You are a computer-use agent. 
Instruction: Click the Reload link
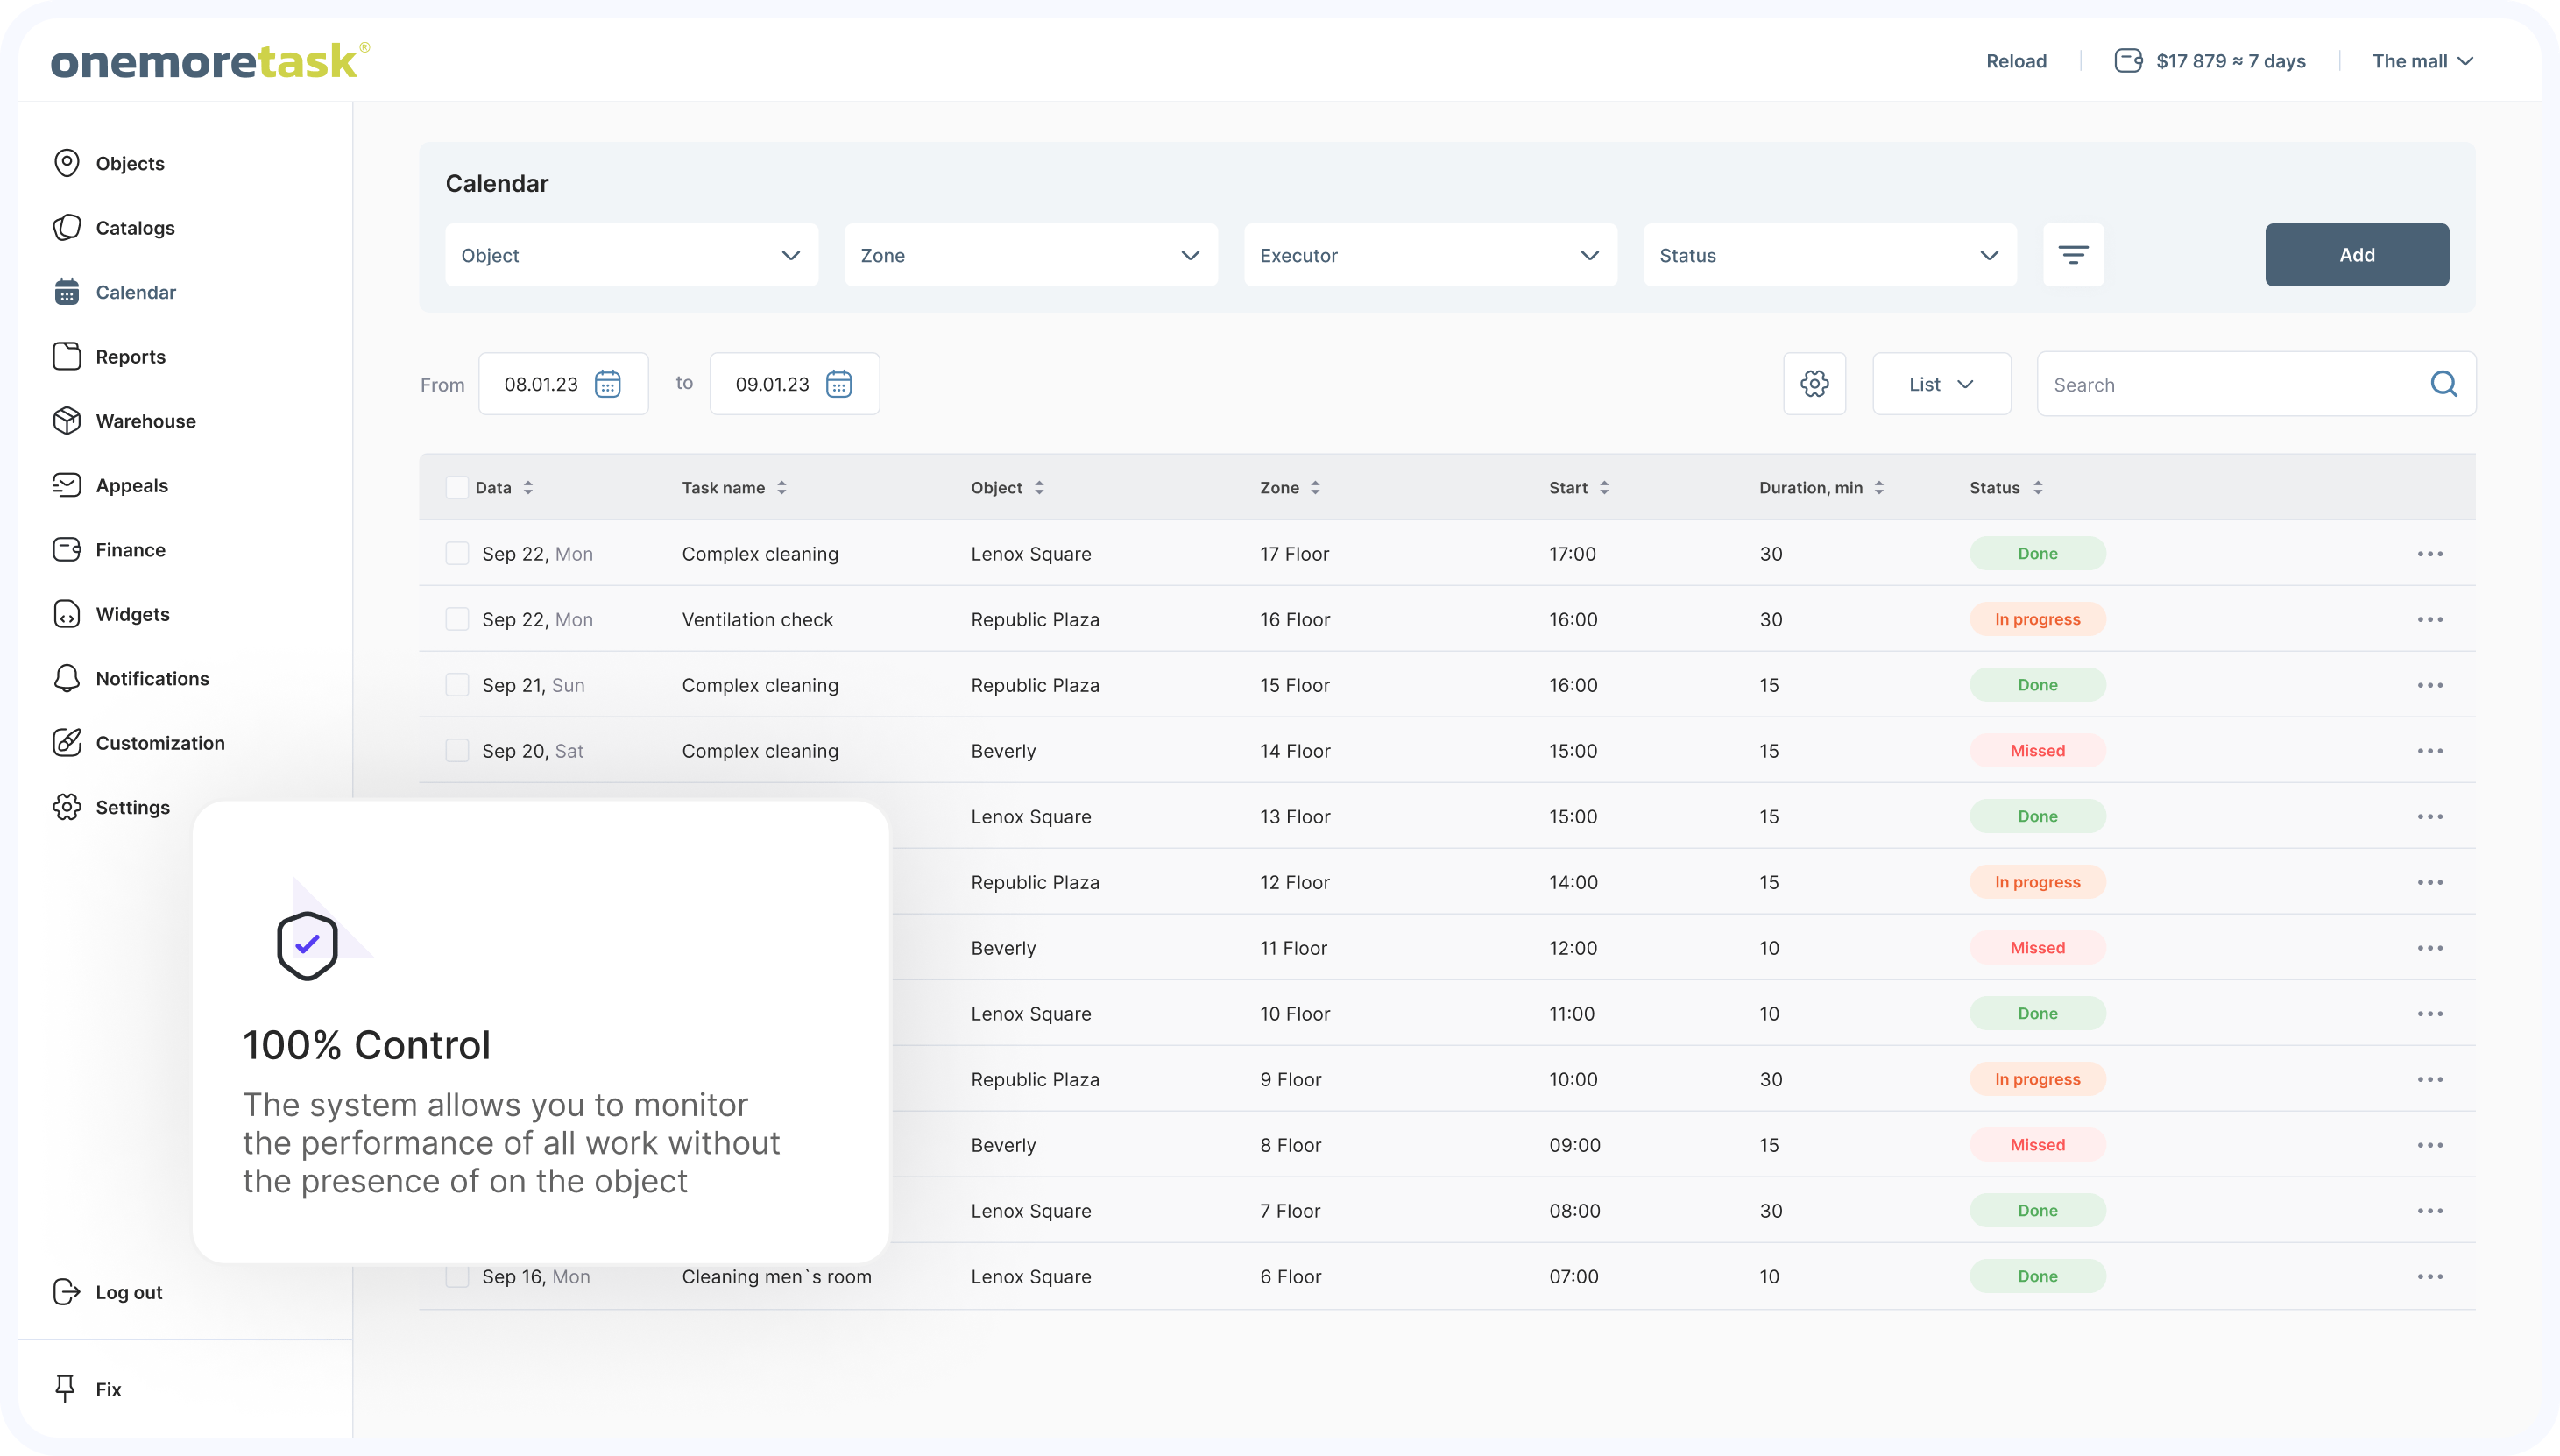click(x=2015, y=61)
